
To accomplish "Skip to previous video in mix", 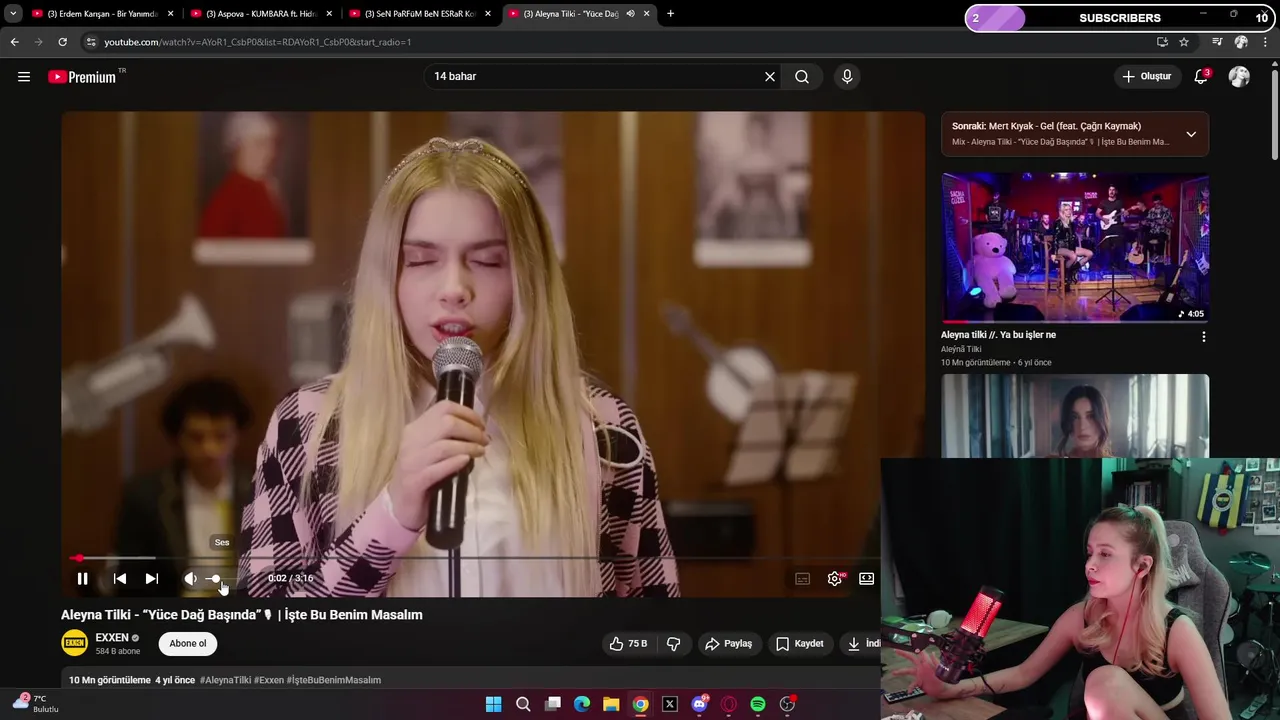I will [120, 579].
